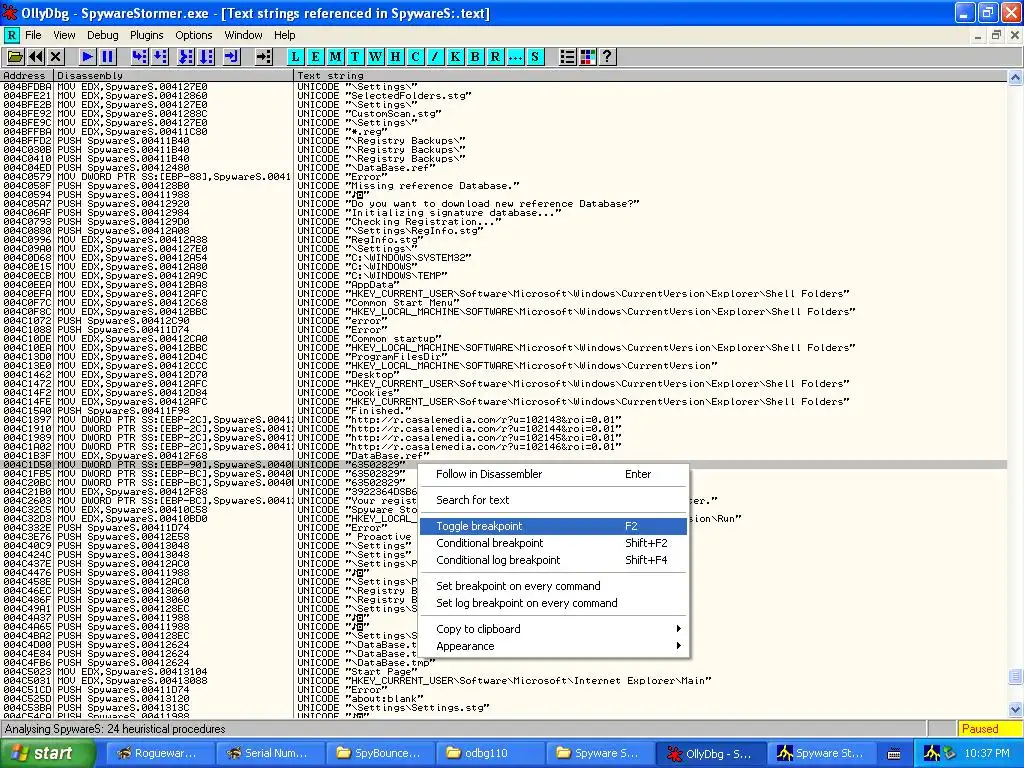Viewport: 1024px width, 768px height.
Task: Click the "about:blank" string row
Action: click(x=504, y=699)
